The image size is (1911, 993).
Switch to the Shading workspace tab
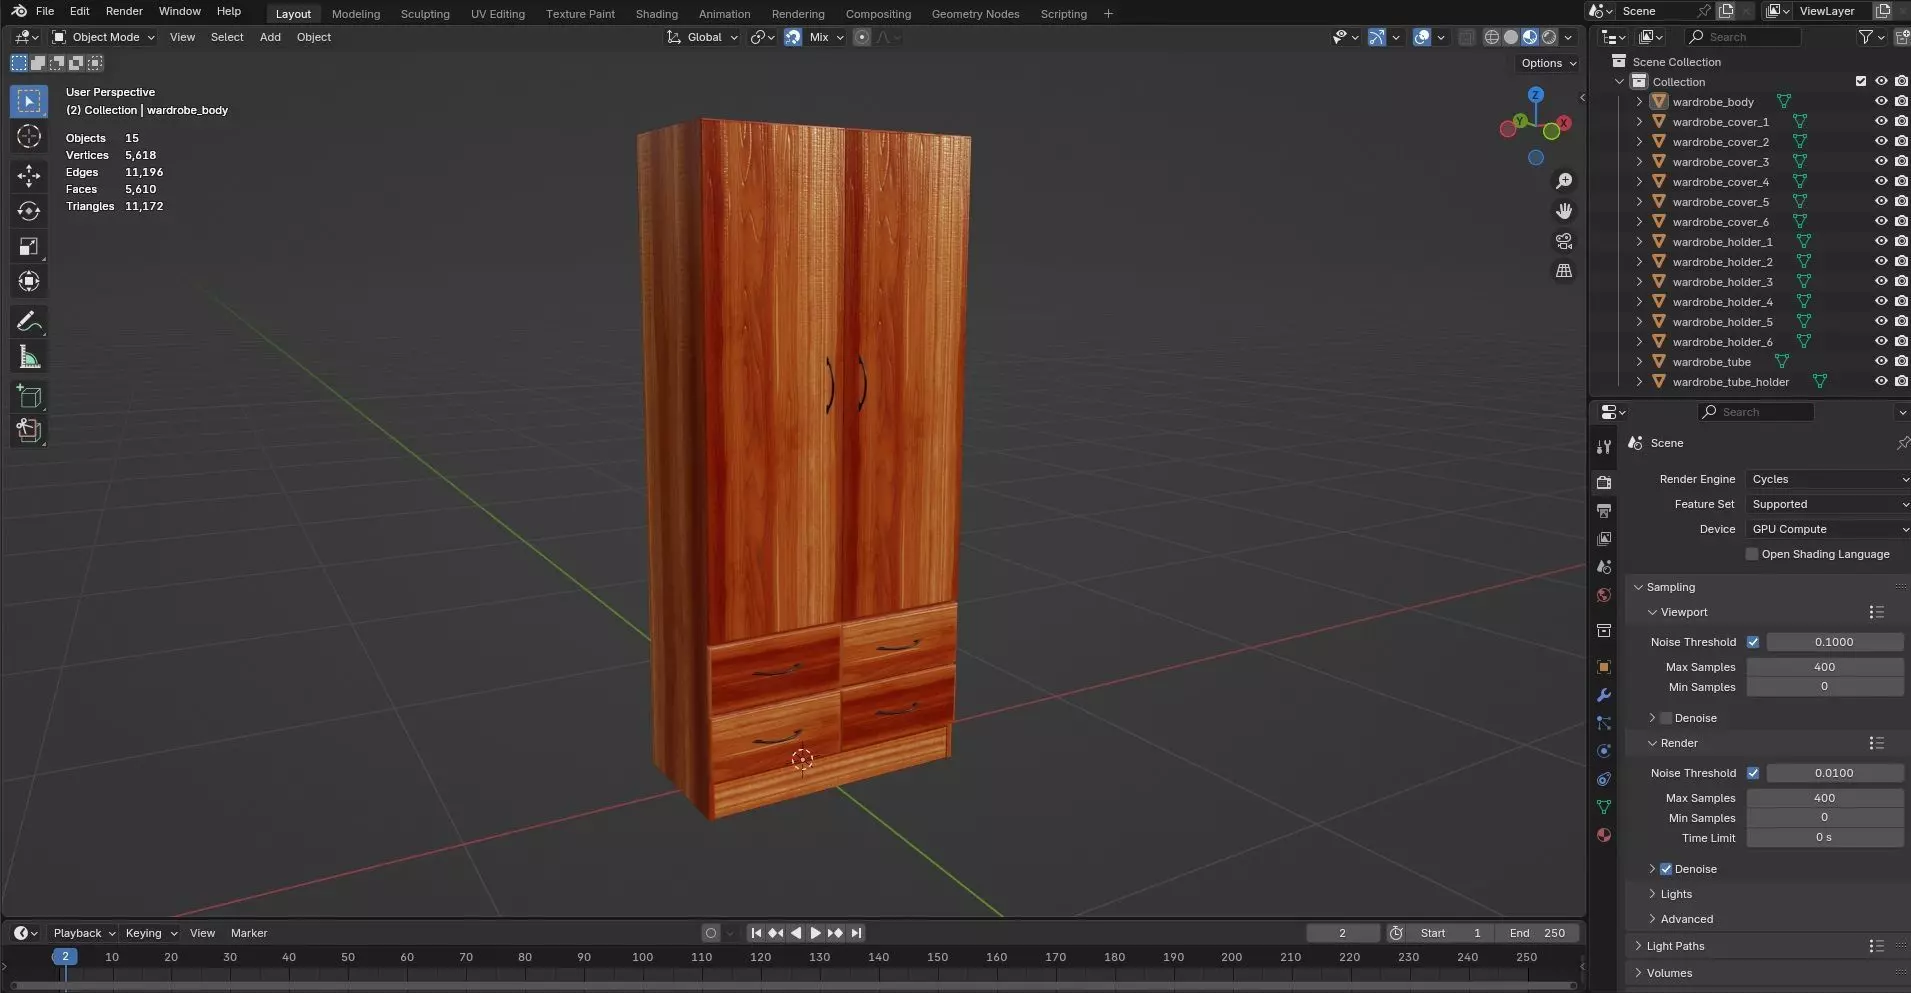click(x=656, y=14)
